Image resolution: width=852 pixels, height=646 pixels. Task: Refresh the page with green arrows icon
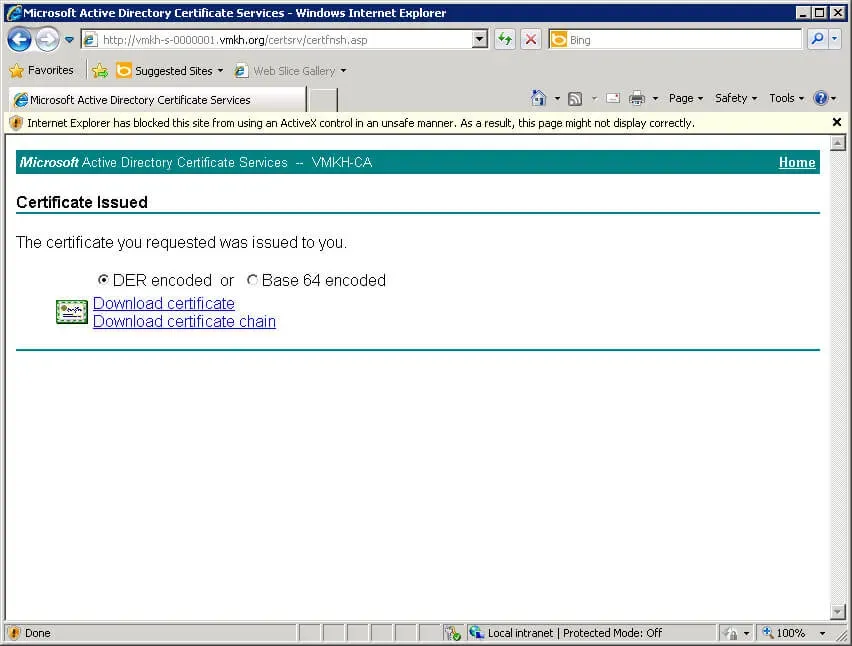coord(505,40)
